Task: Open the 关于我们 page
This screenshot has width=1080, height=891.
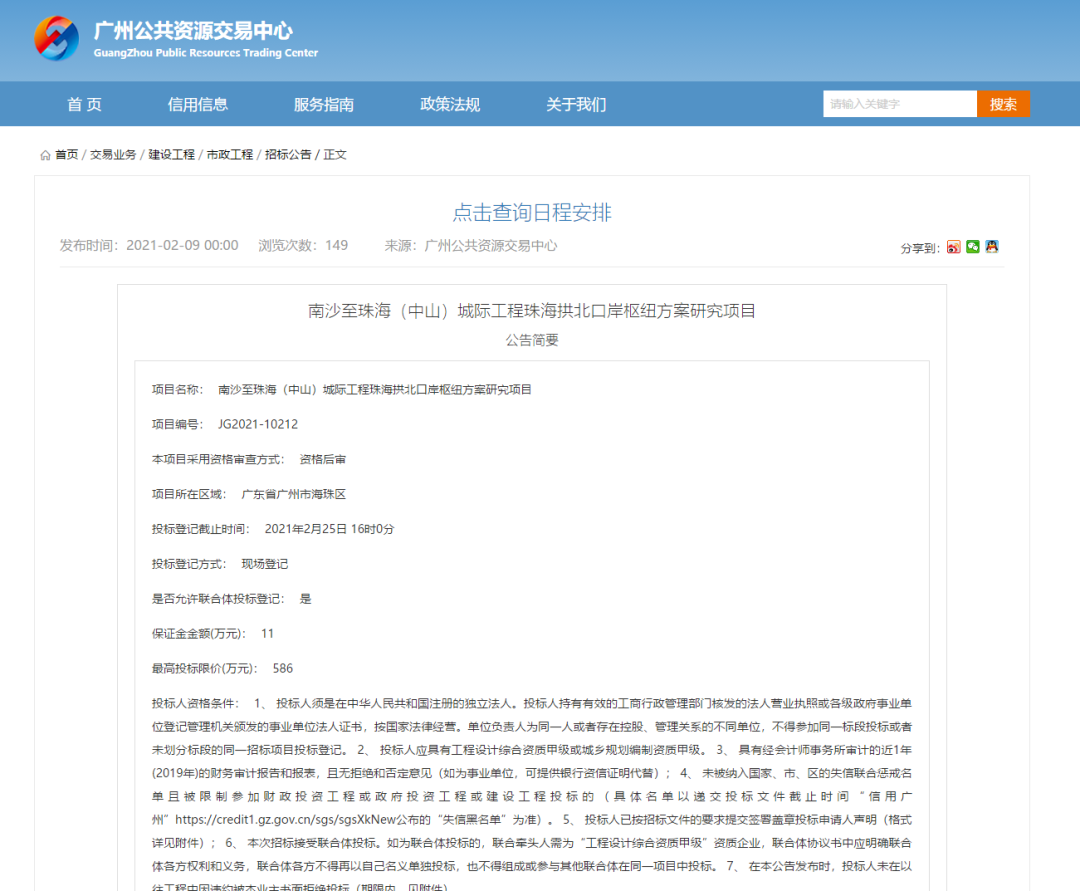Action: coord(576,104)
